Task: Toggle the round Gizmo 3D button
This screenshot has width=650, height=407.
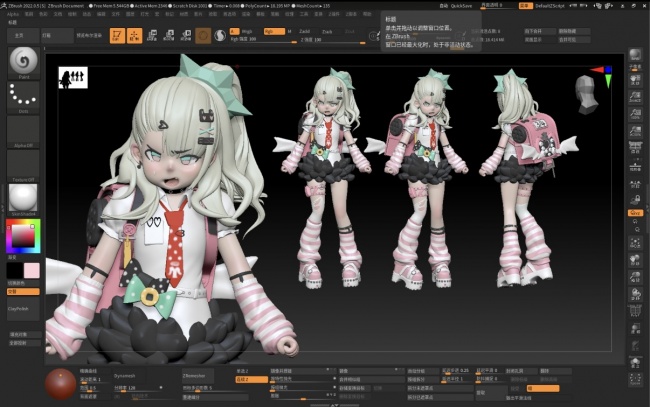Action: pos(203,36)
